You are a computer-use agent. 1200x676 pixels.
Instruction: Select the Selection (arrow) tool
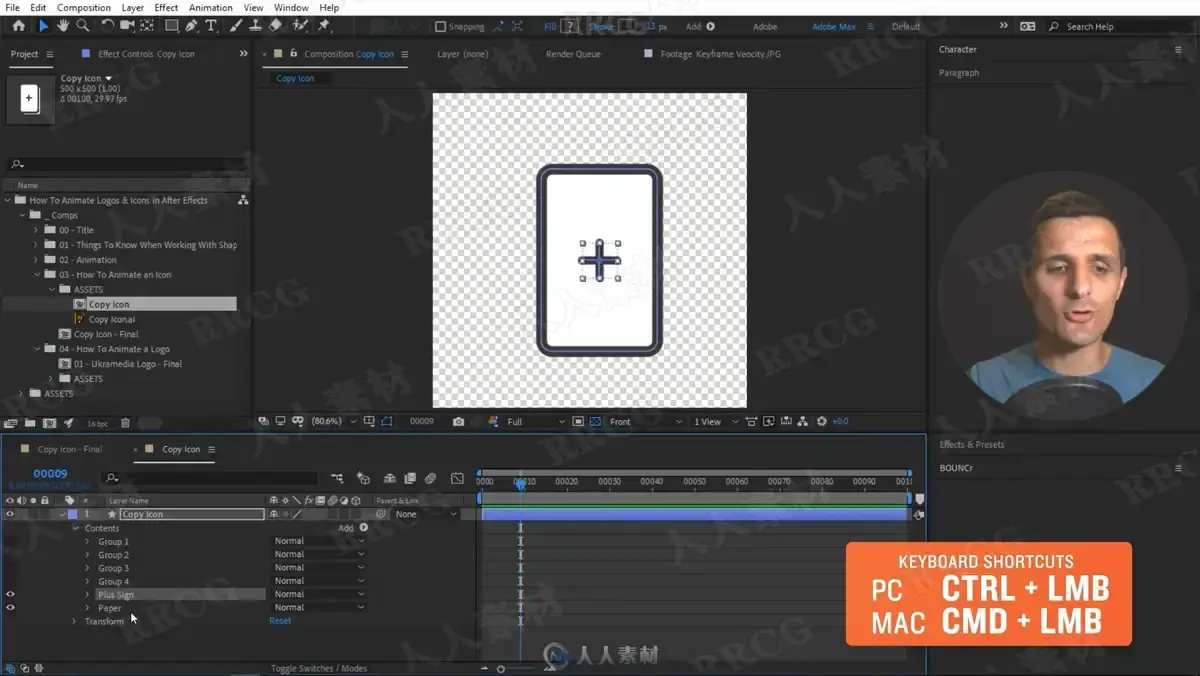[x=43, y=26]
